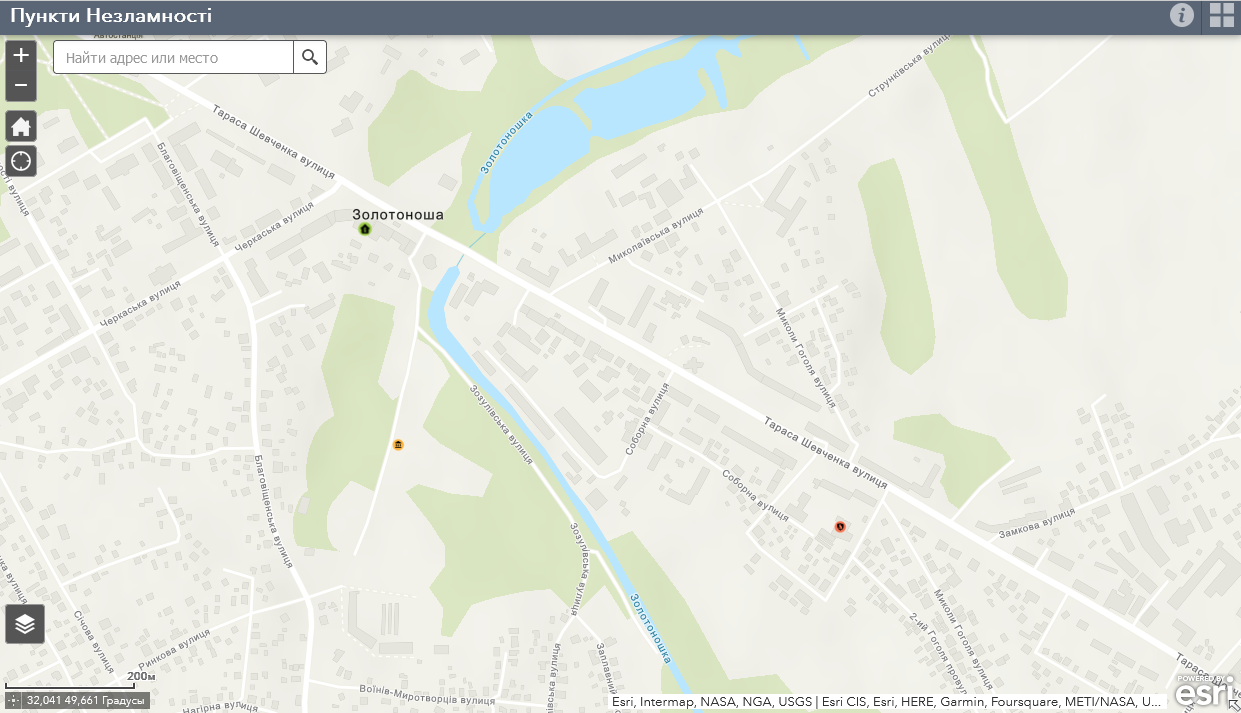Select the red marker near Соборна вулиця
The height and width of the screenshot is (713, 1241).
(840, 526)
